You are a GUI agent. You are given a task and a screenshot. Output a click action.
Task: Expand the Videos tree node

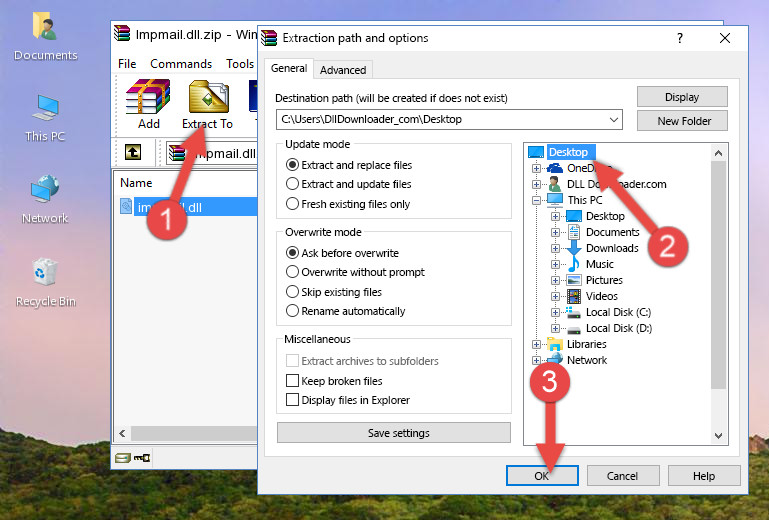click(x=555, y=296)
